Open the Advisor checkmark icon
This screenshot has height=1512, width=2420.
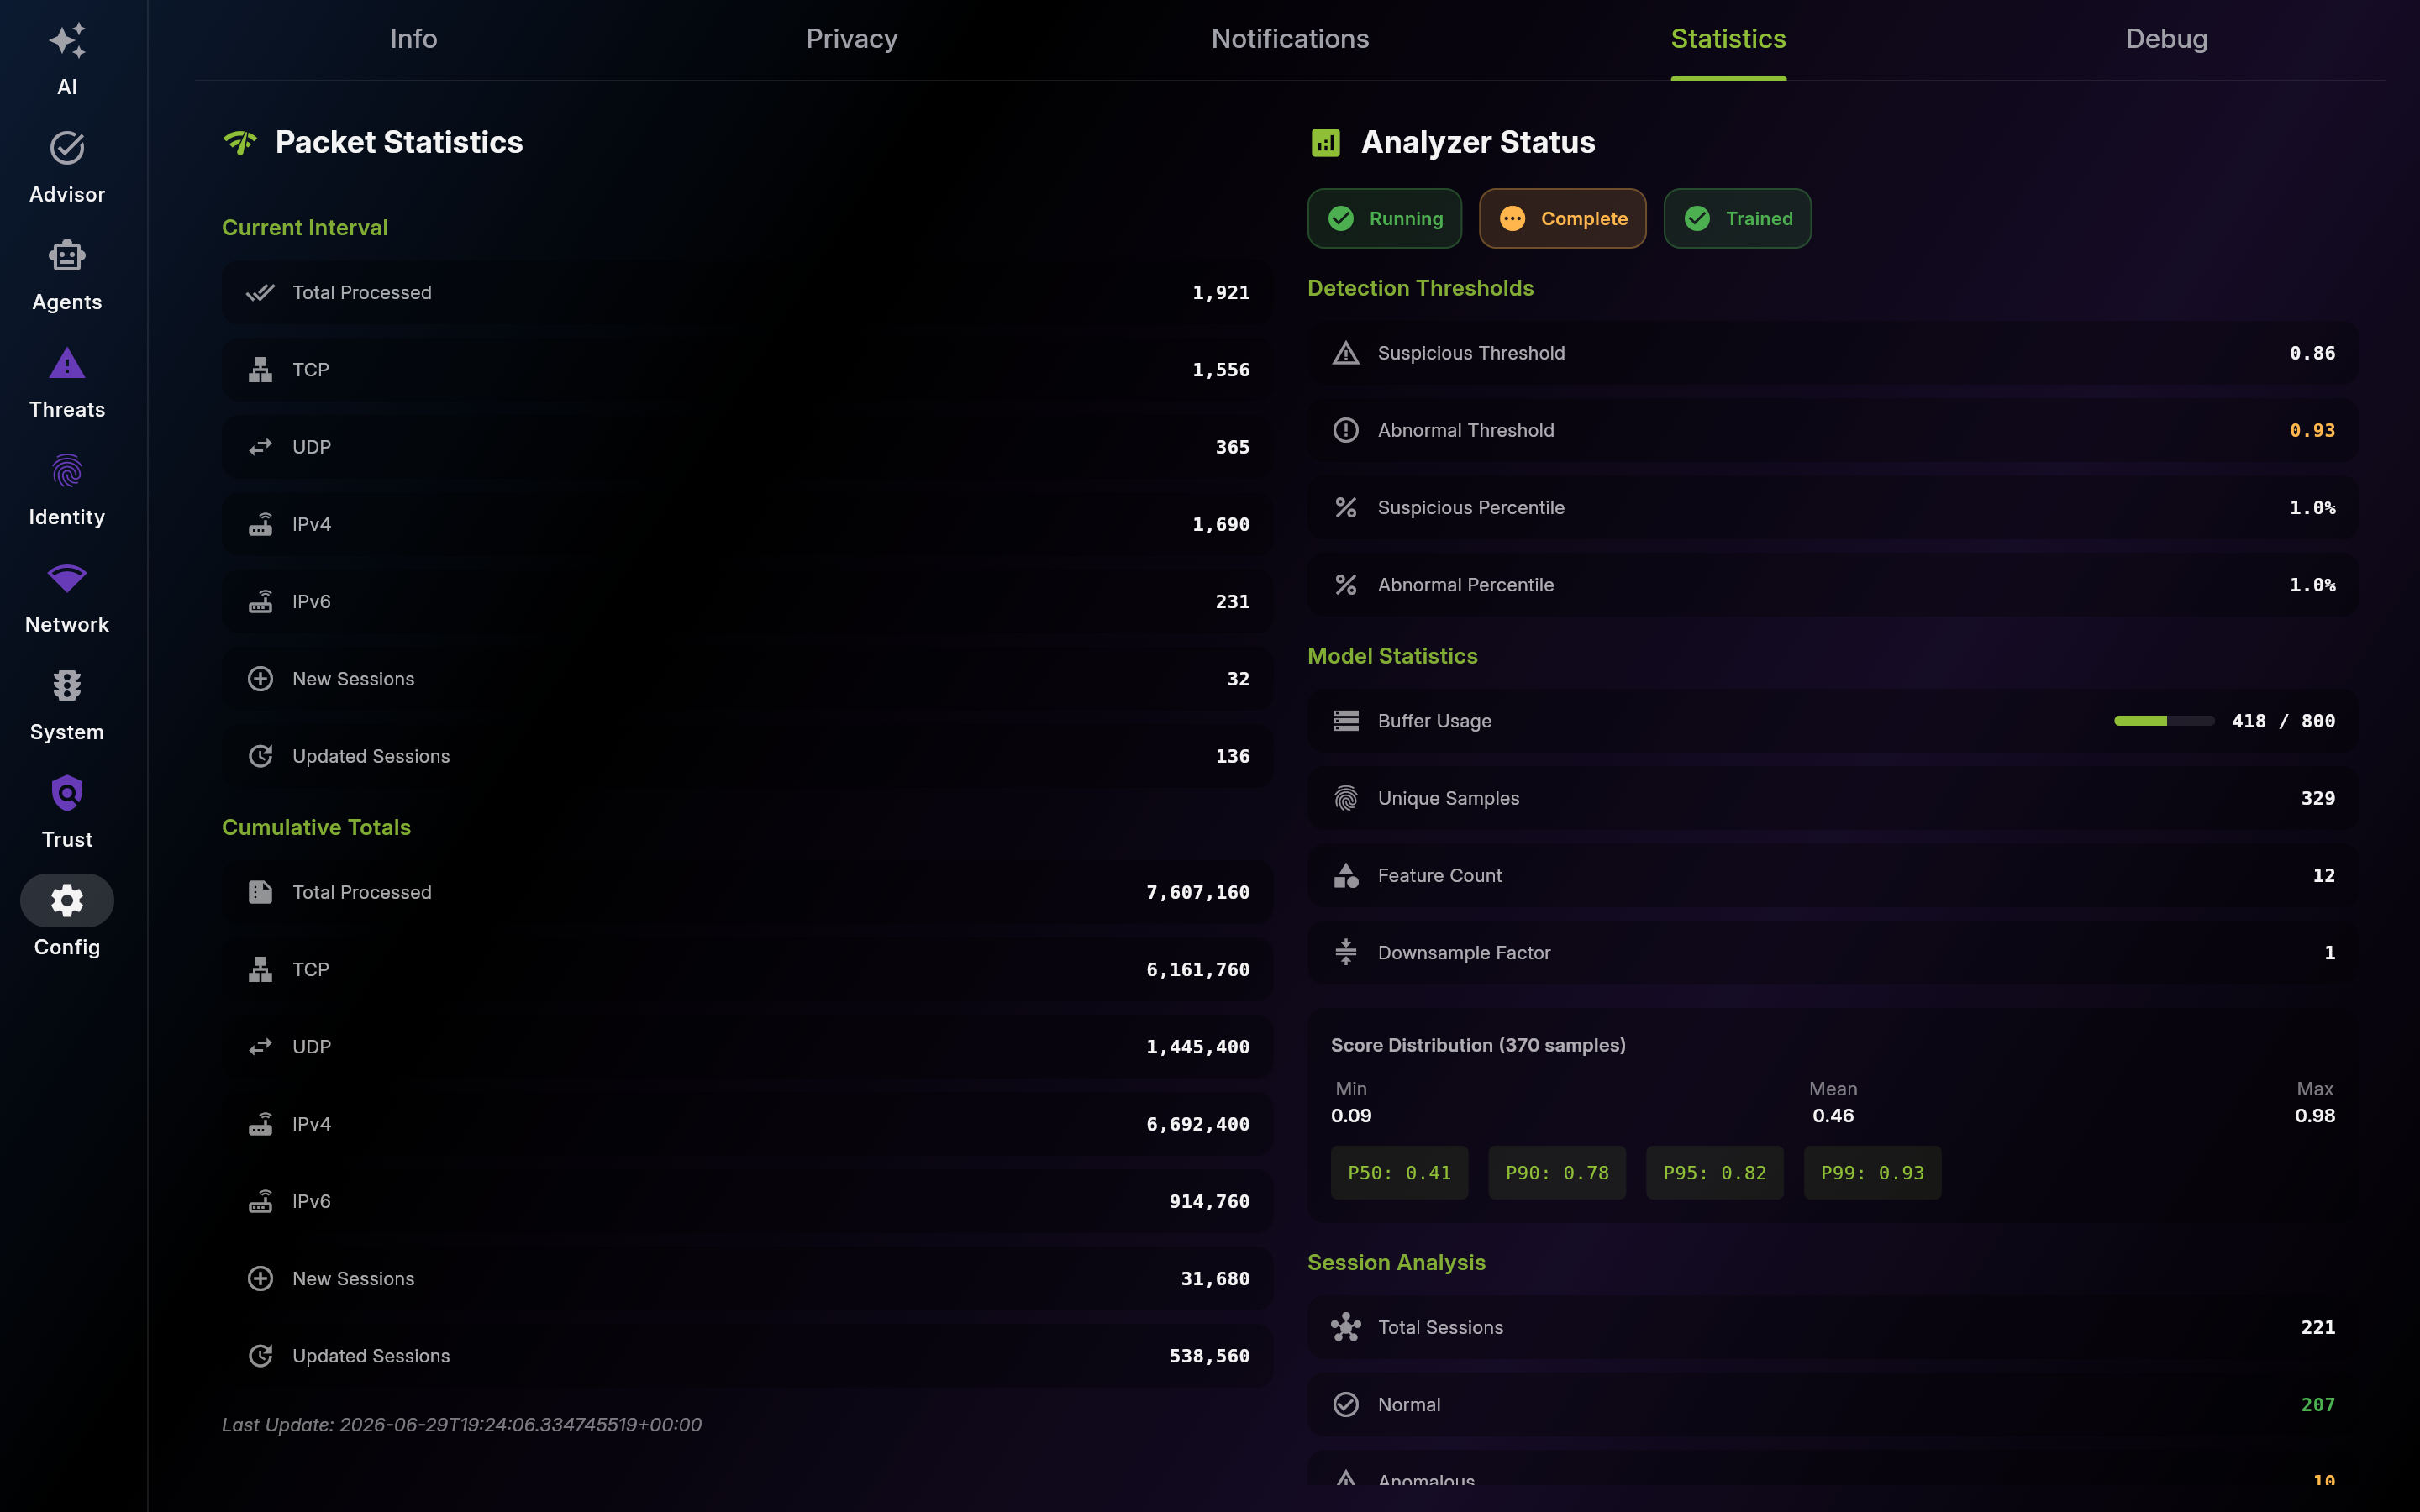67,148
